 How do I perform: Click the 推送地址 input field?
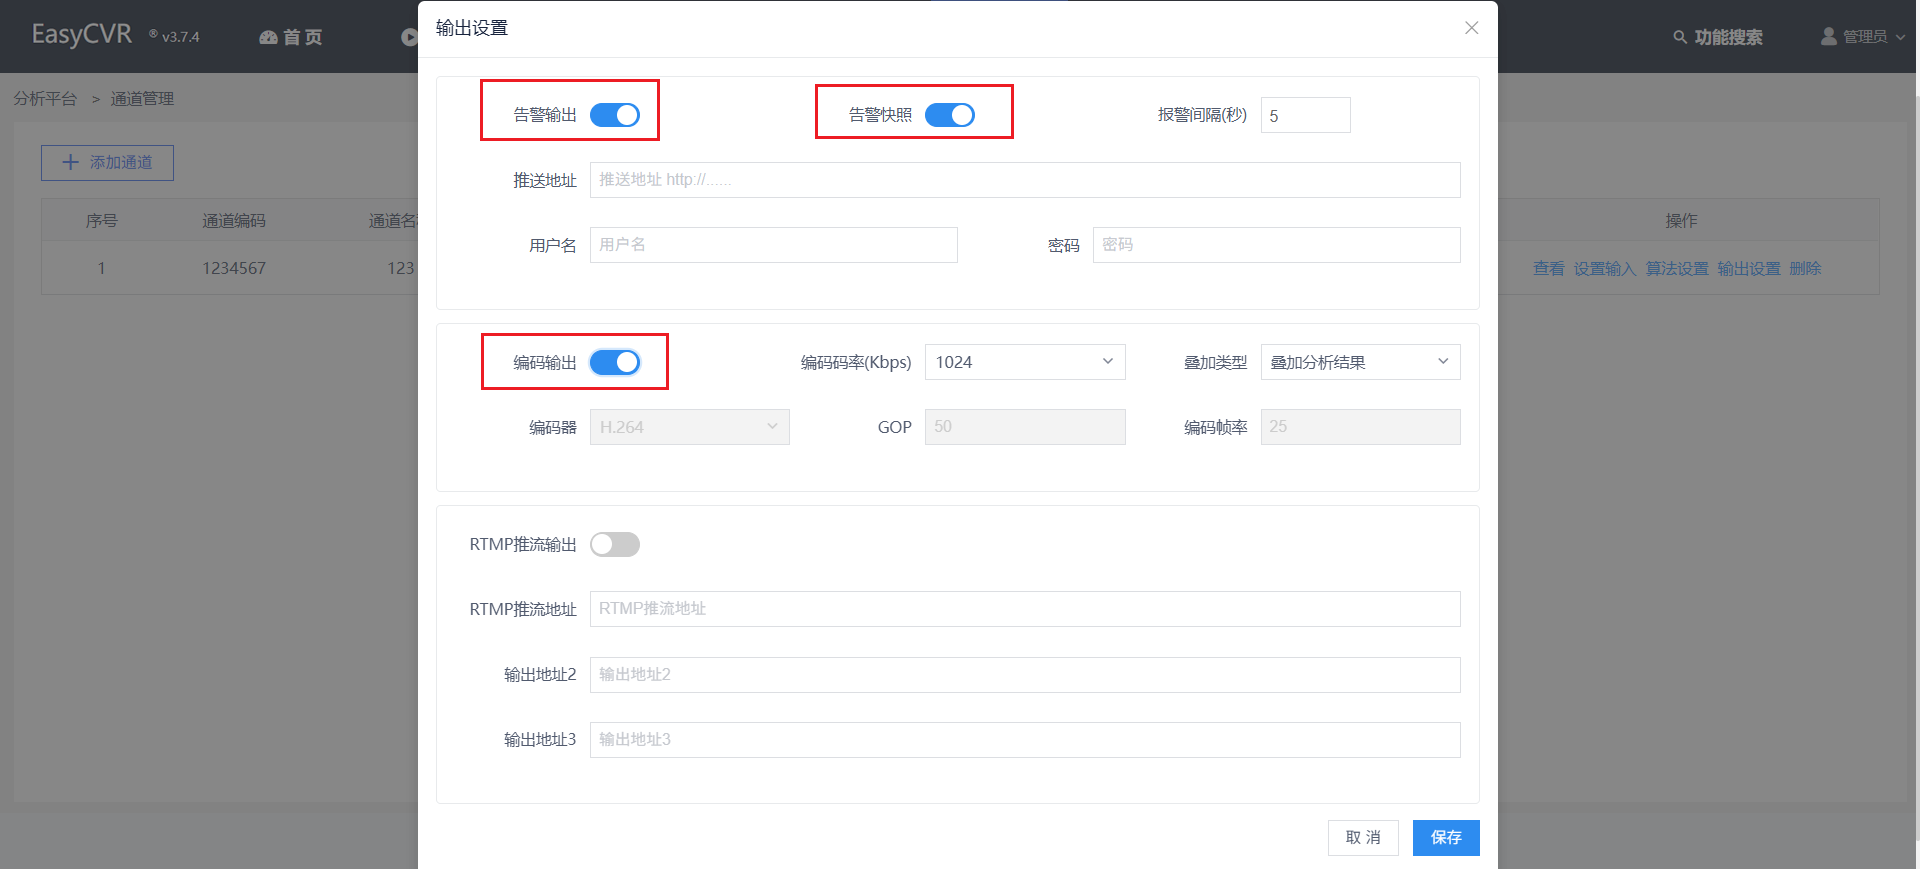pyautogui.click(x=1024, y=180)
